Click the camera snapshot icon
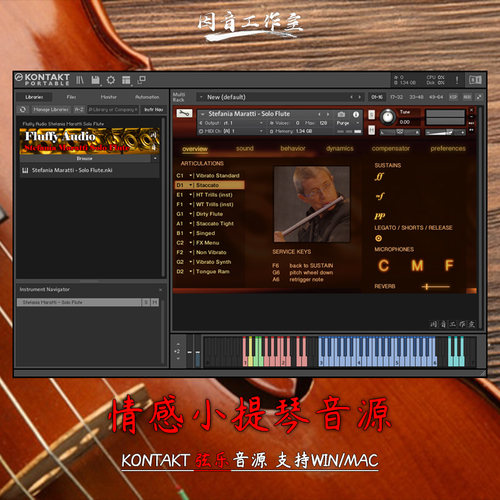This screenshot has height=500, width=500. [341, 114]
